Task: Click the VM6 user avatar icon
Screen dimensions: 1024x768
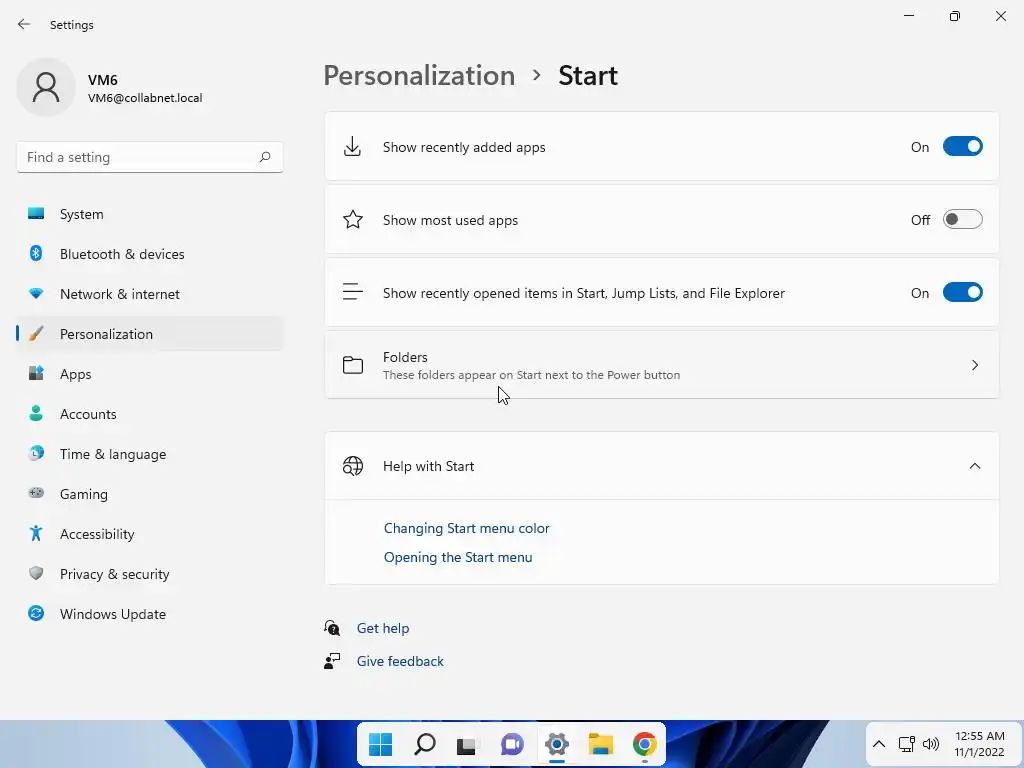Action: tap(46, 87)
